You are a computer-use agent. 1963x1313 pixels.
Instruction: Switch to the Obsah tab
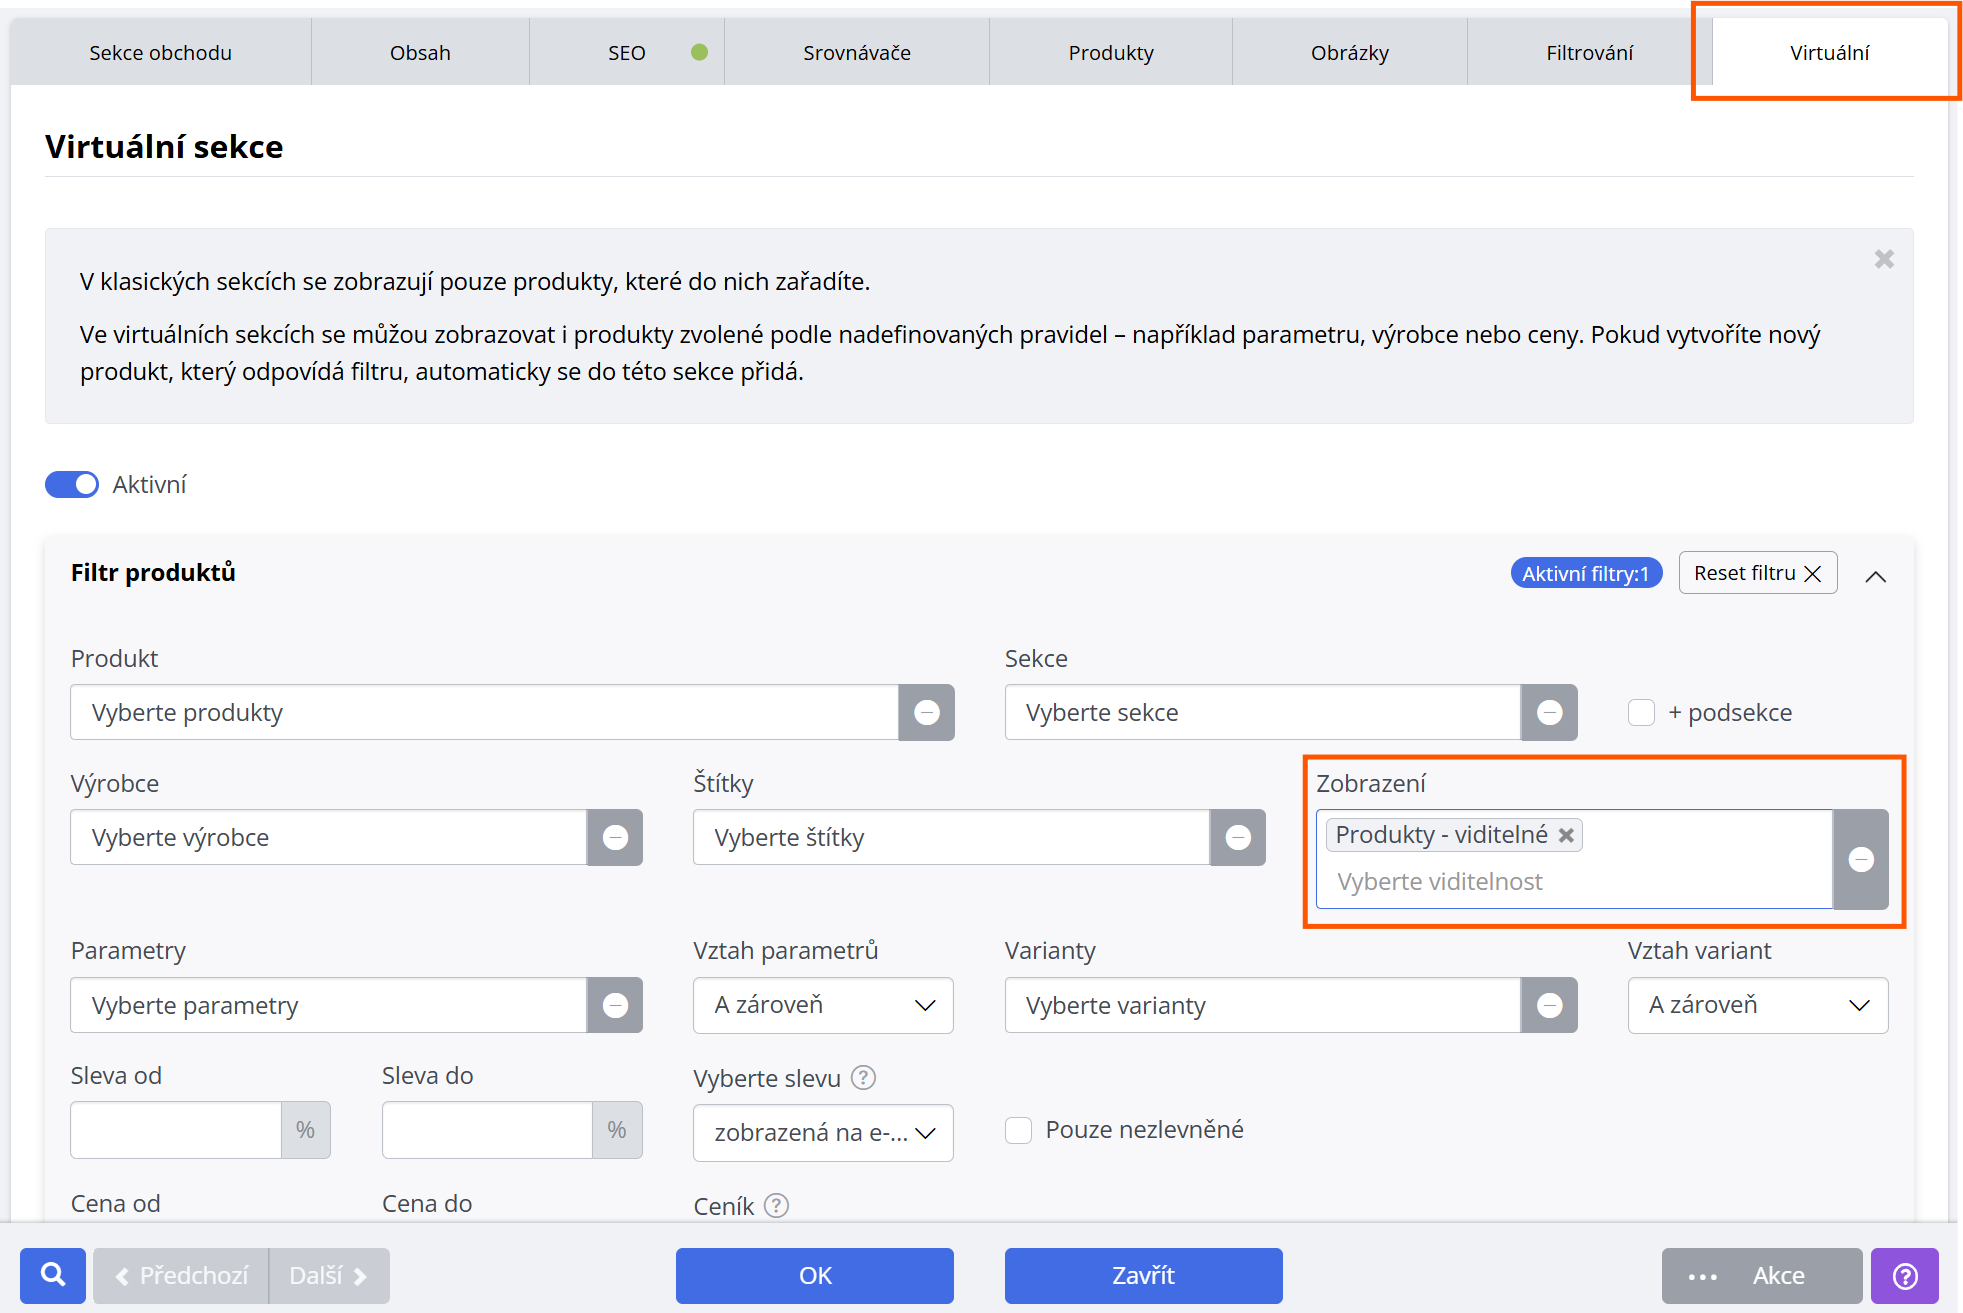coord(420,52)
